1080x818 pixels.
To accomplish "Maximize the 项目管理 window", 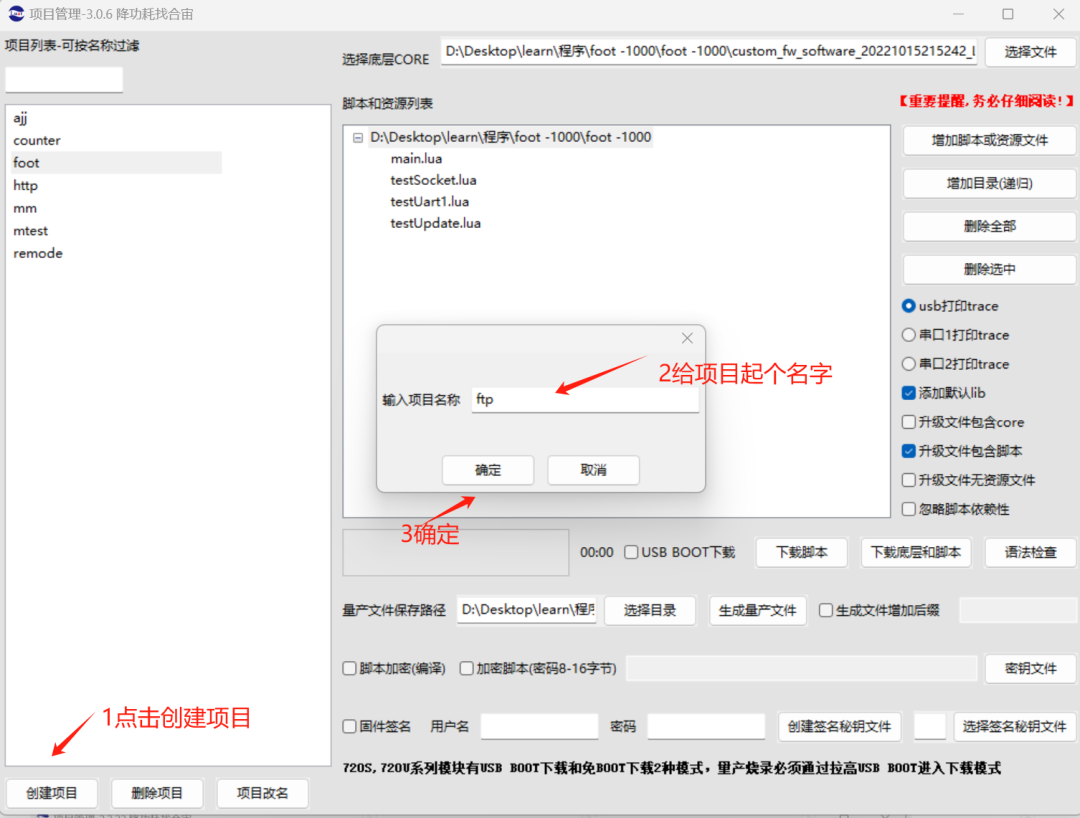I will click(1008, 14).
